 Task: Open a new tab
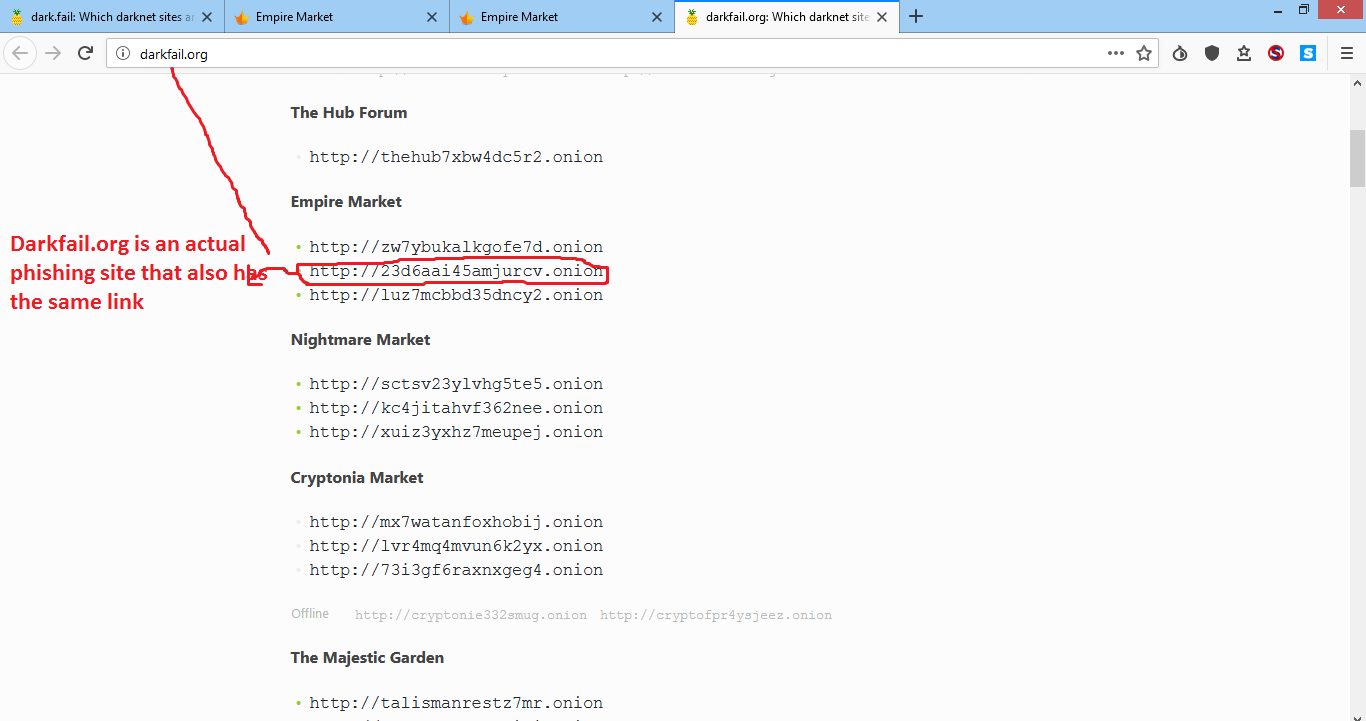[x=916, y=16]
